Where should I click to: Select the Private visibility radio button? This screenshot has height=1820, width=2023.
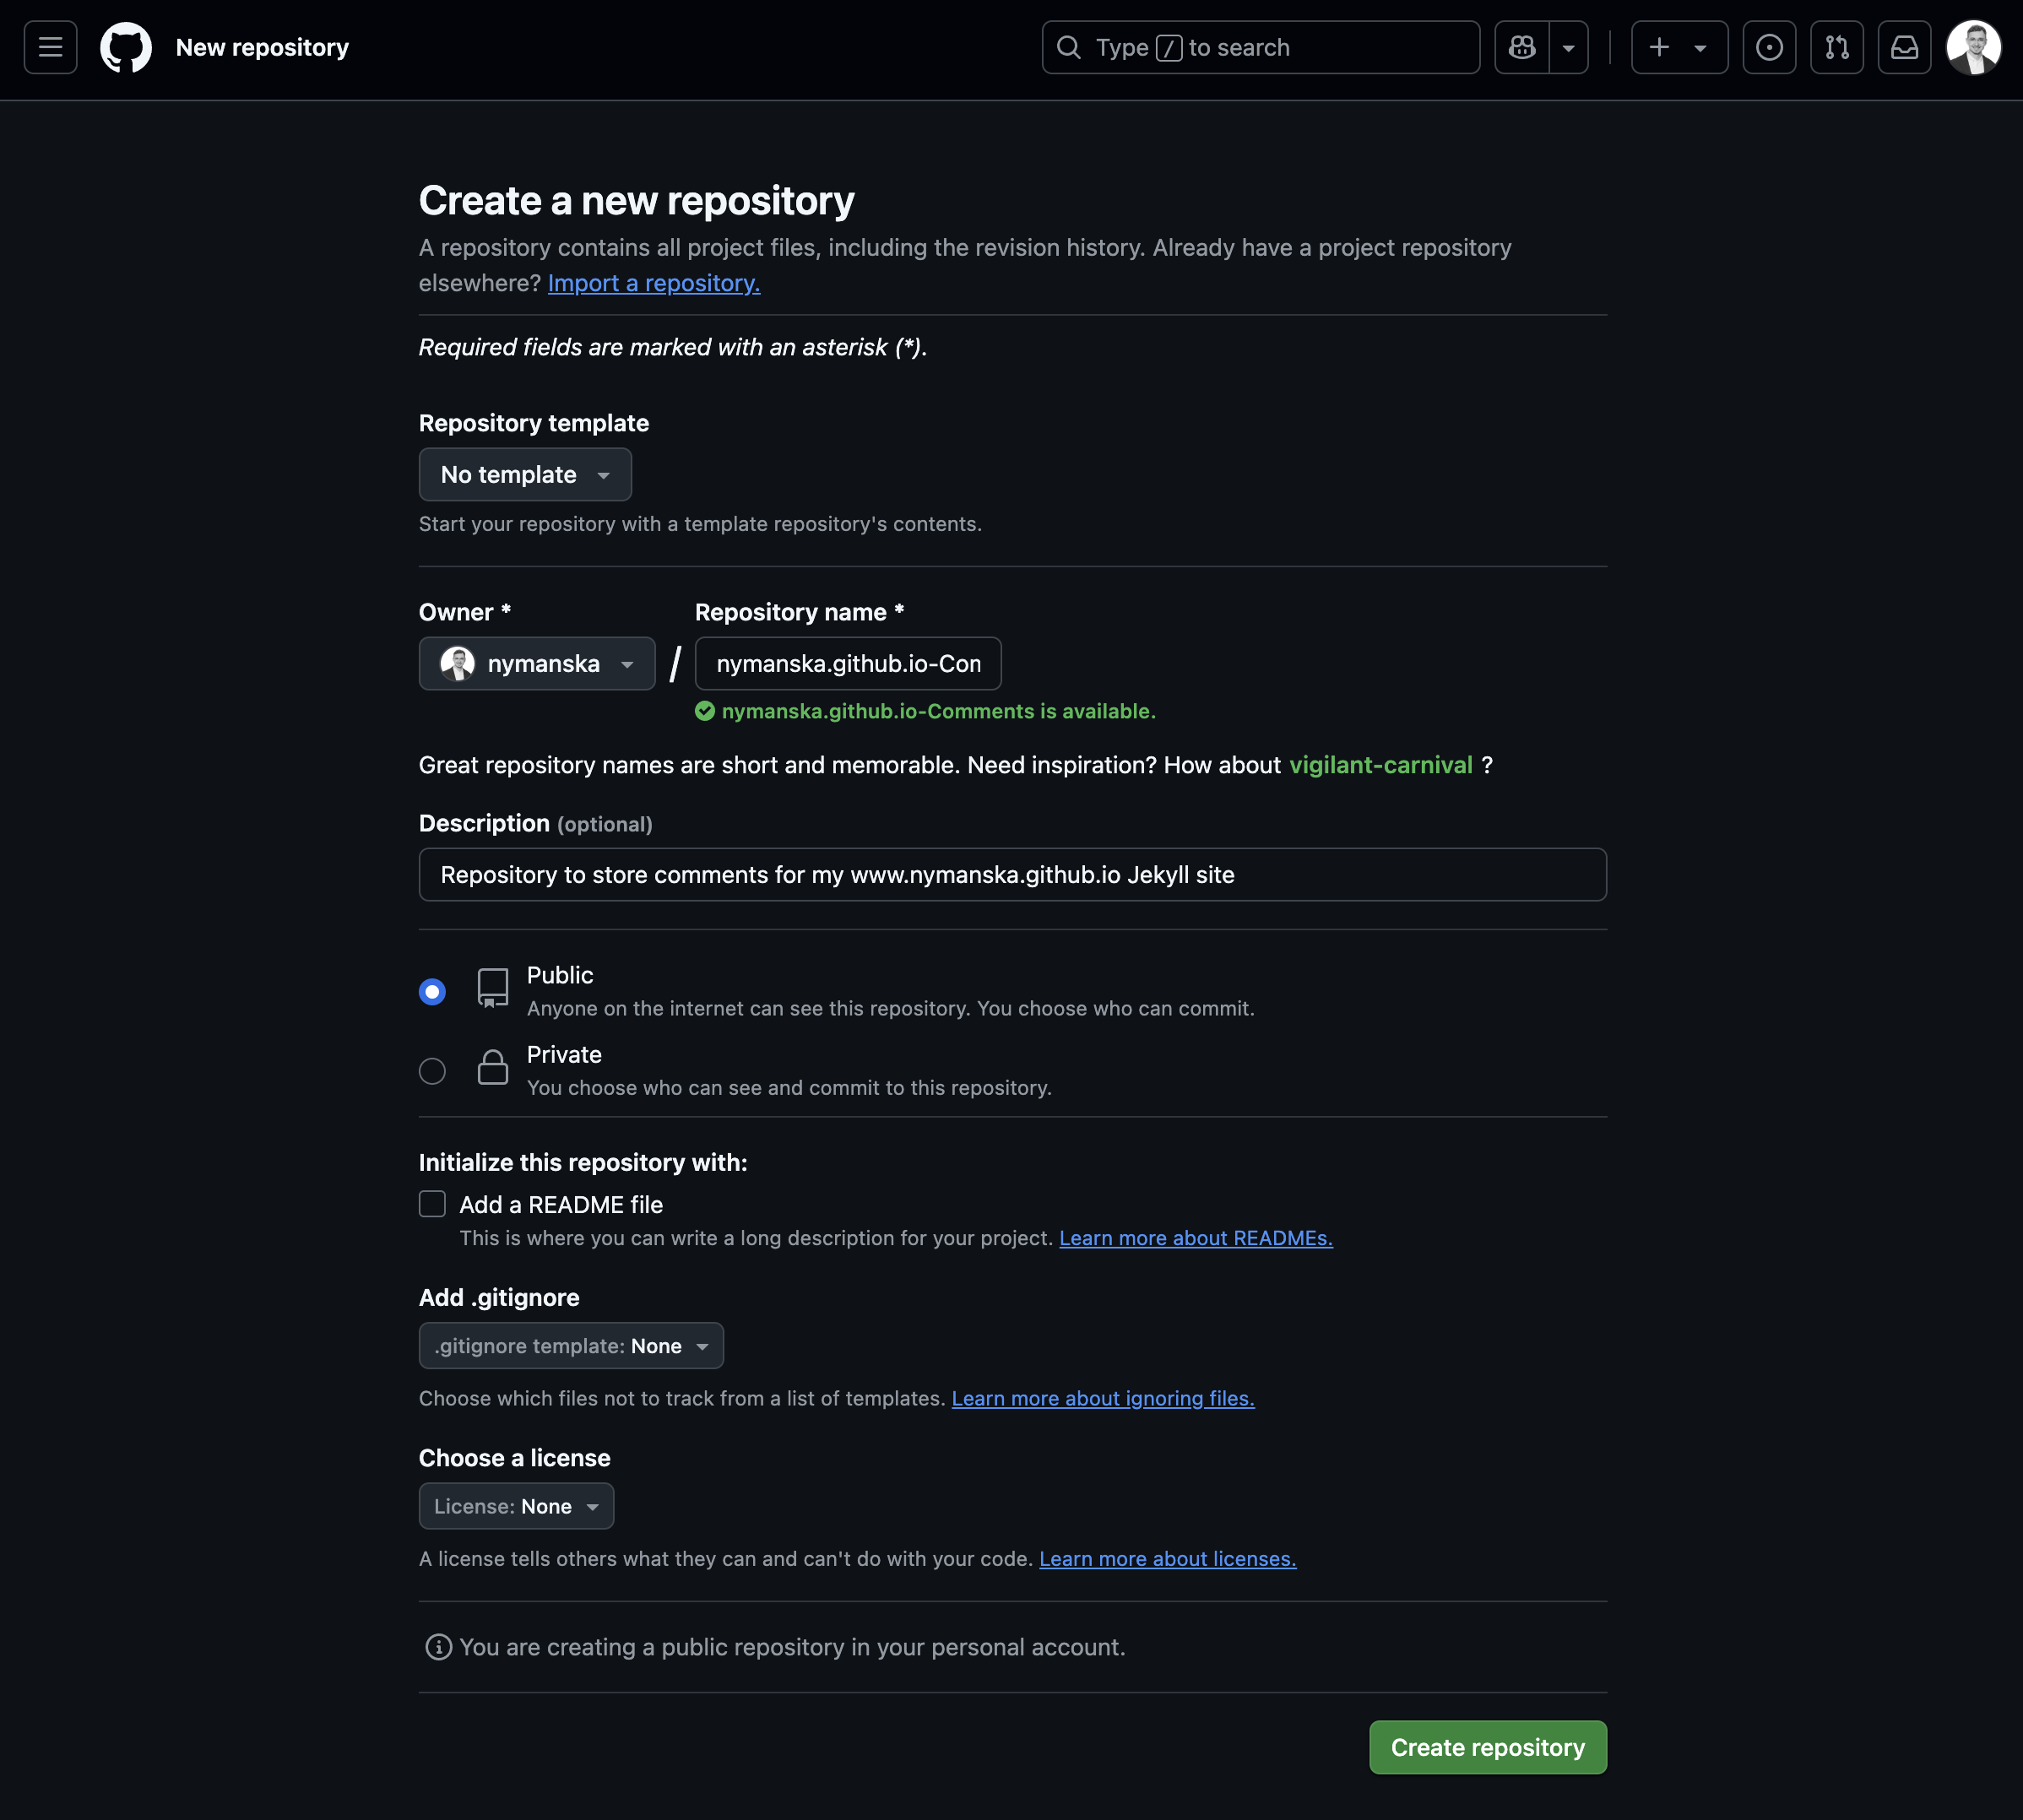[432, 1071]
